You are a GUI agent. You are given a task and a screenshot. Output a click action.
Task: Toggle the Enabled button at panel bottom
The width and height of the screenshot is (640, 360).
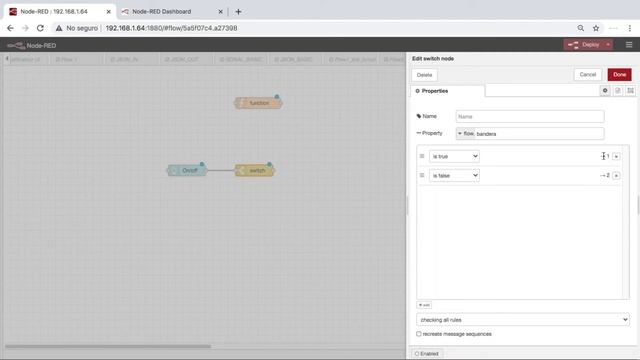pyautogui.click(x=427, y=354)
